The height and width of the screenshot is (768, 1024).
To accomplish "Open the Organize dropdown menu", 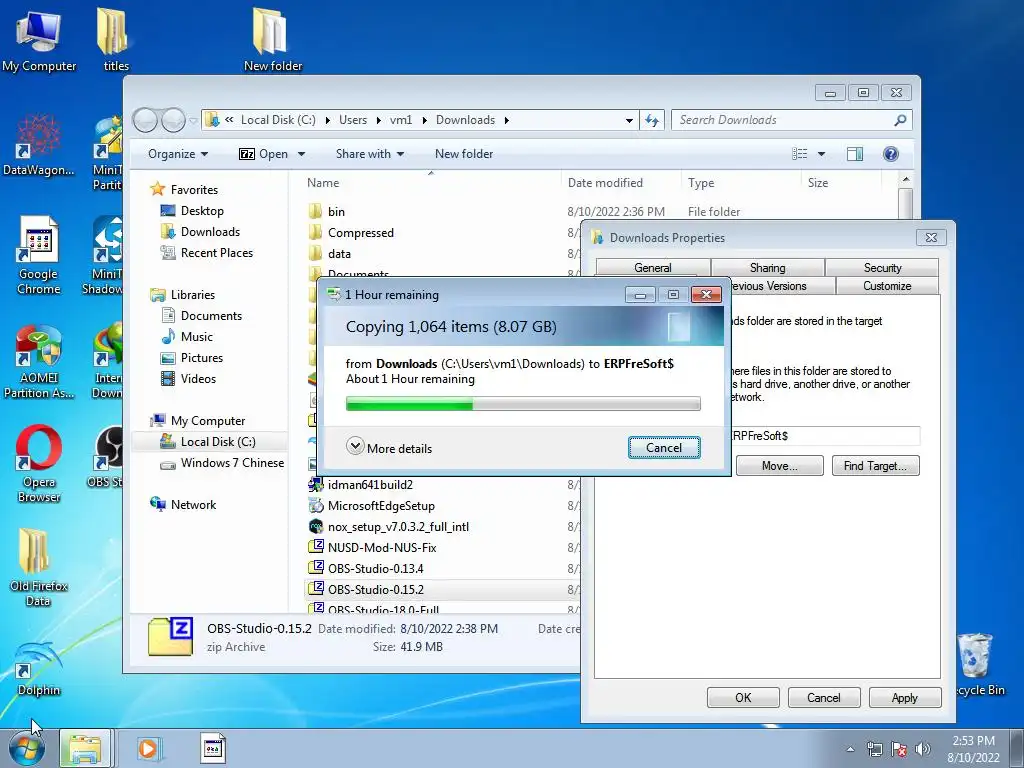I will (178, 154).
